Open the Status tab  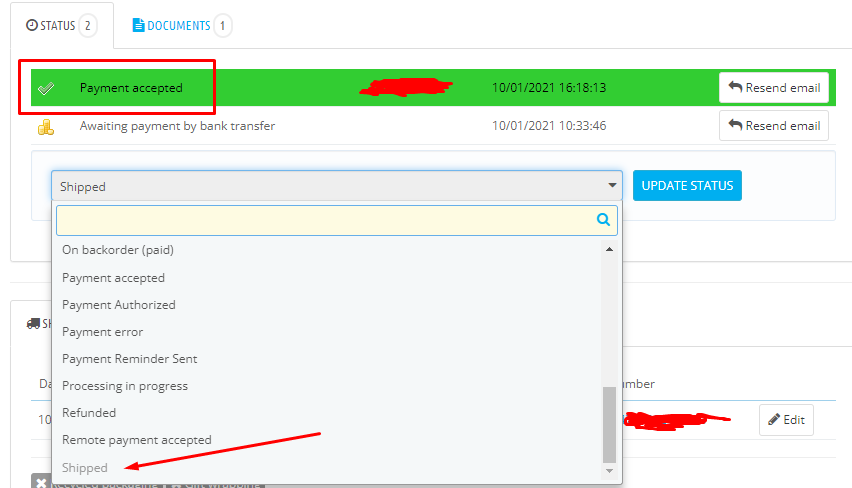coord(61,26)
